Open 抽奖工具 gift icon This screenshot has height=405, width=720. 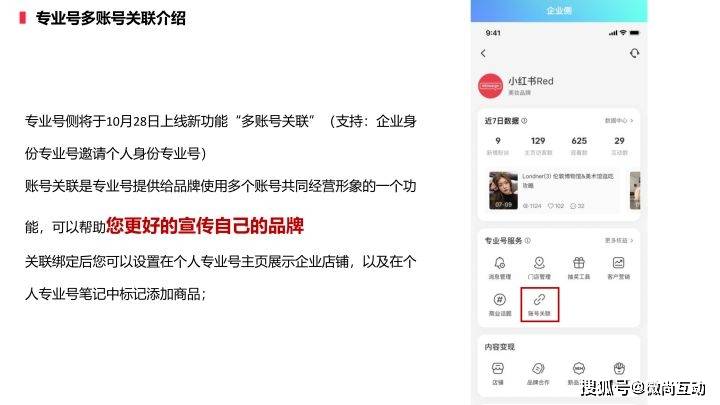click(579, 263)
